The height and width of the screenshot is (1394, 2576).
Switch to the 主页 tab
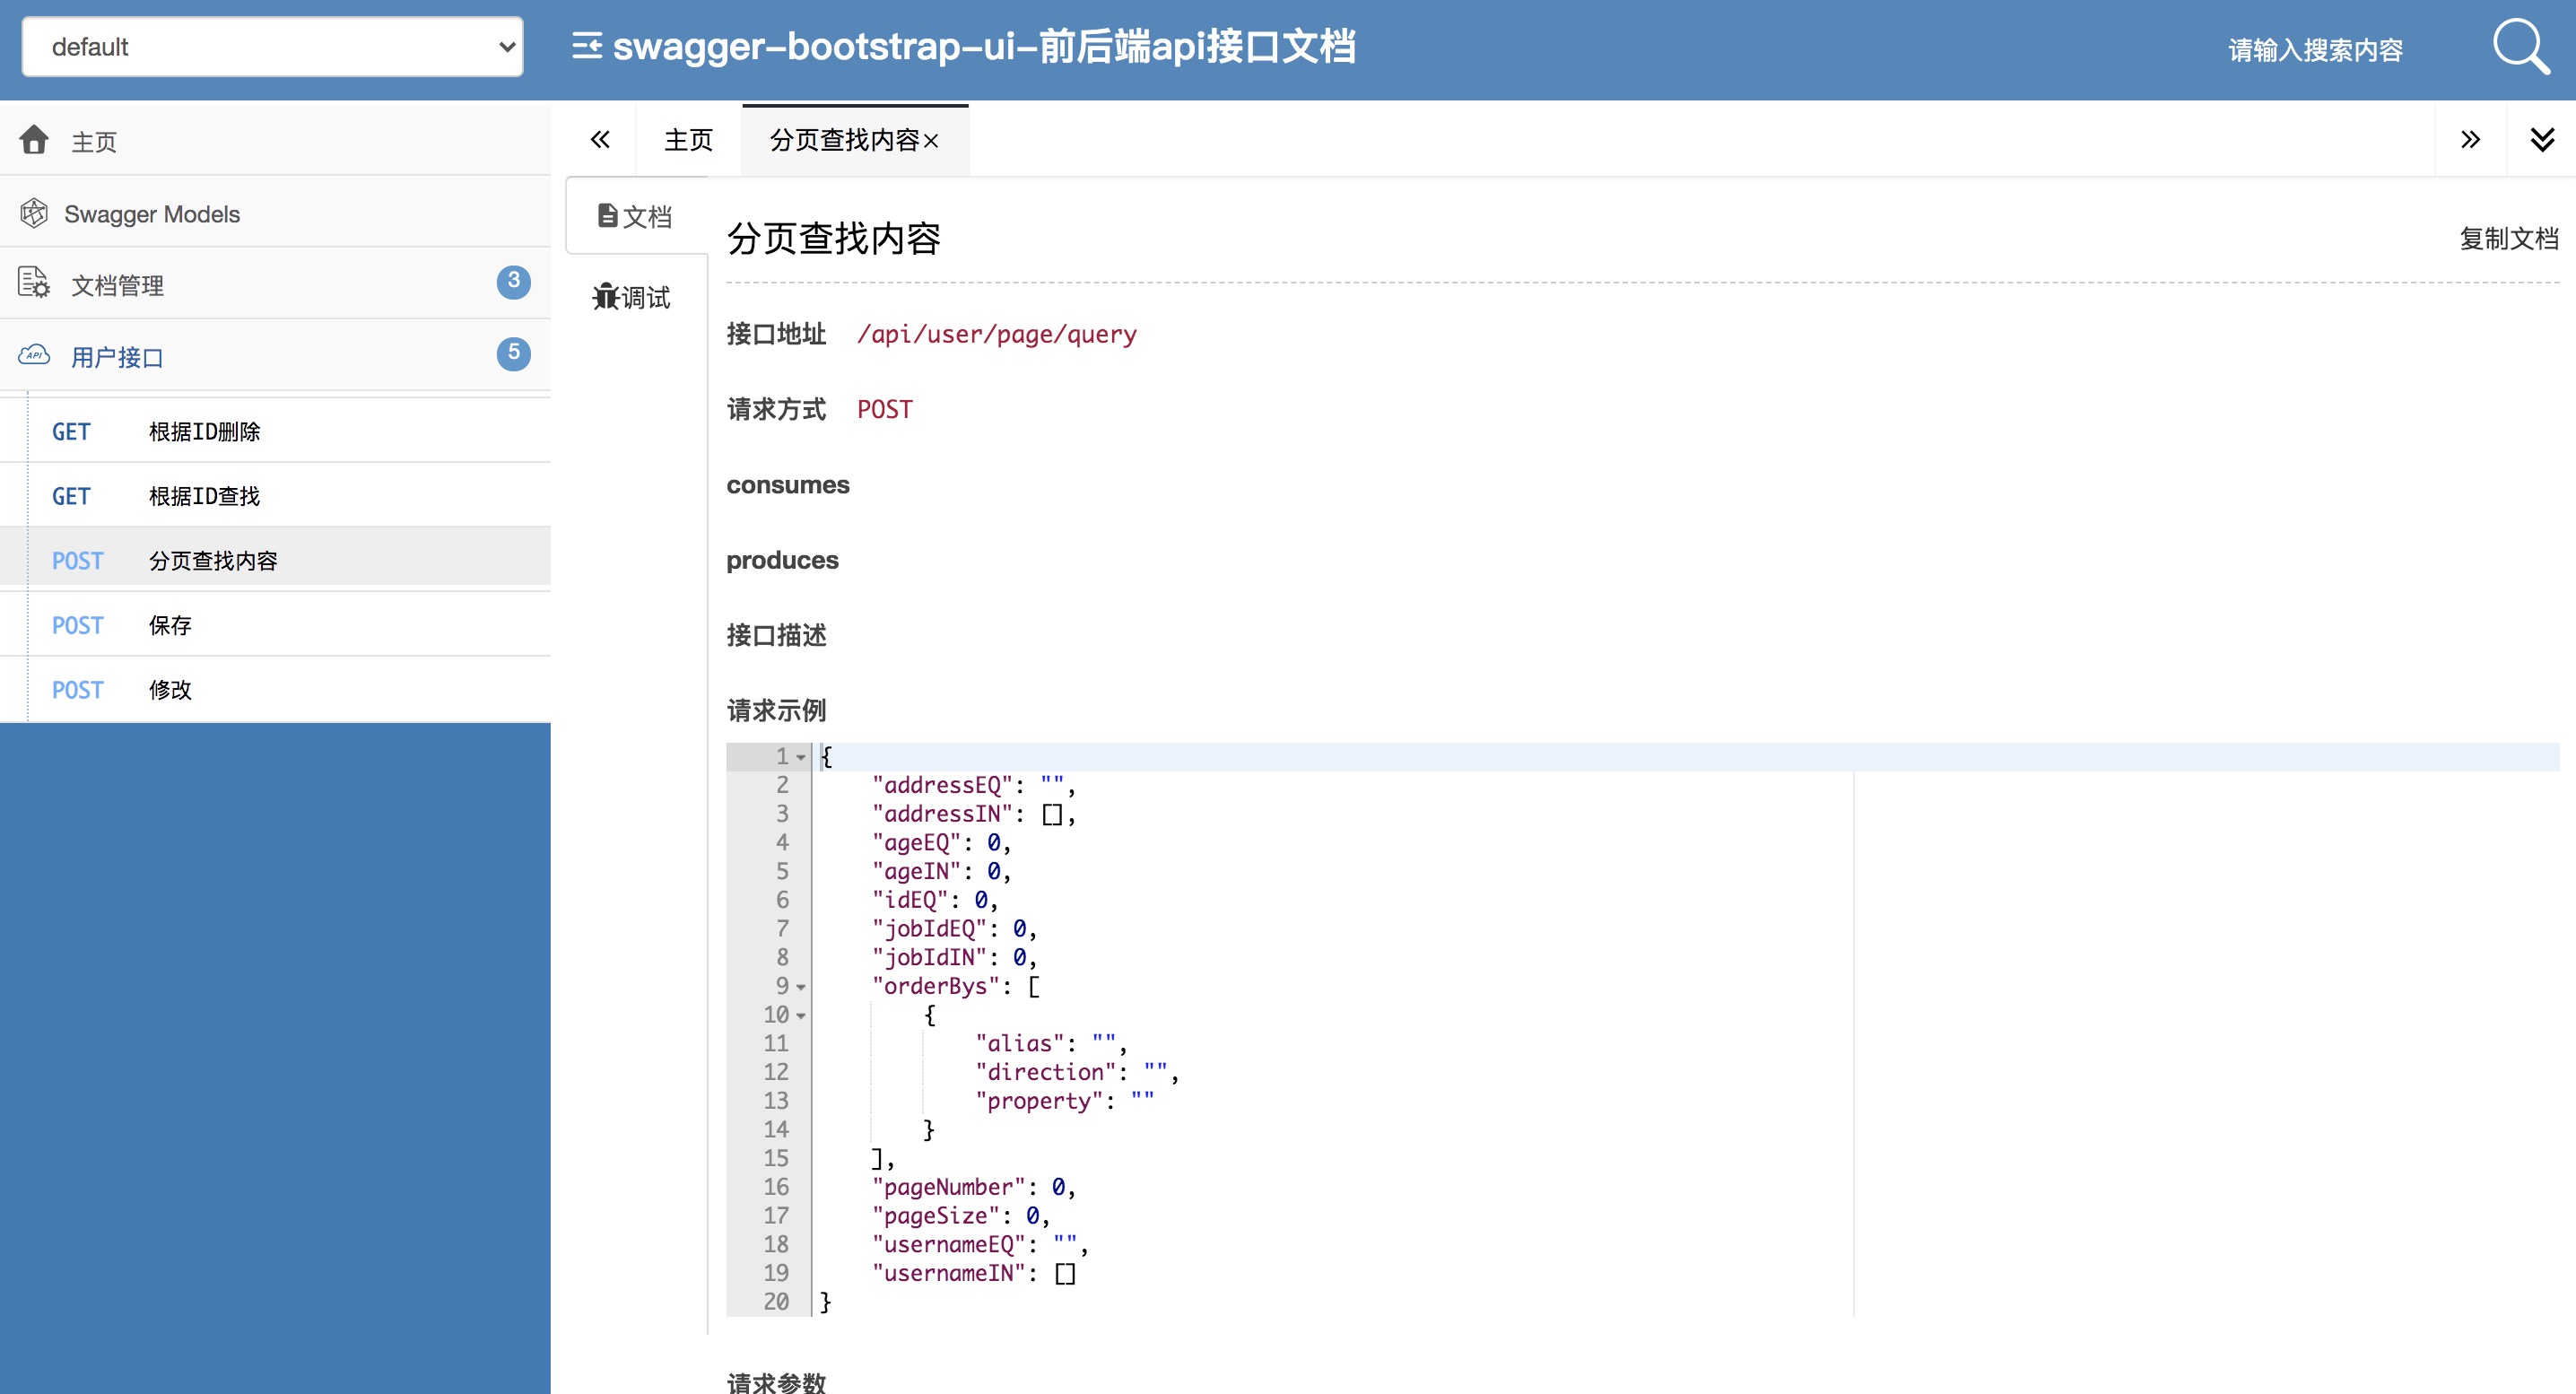688,140
